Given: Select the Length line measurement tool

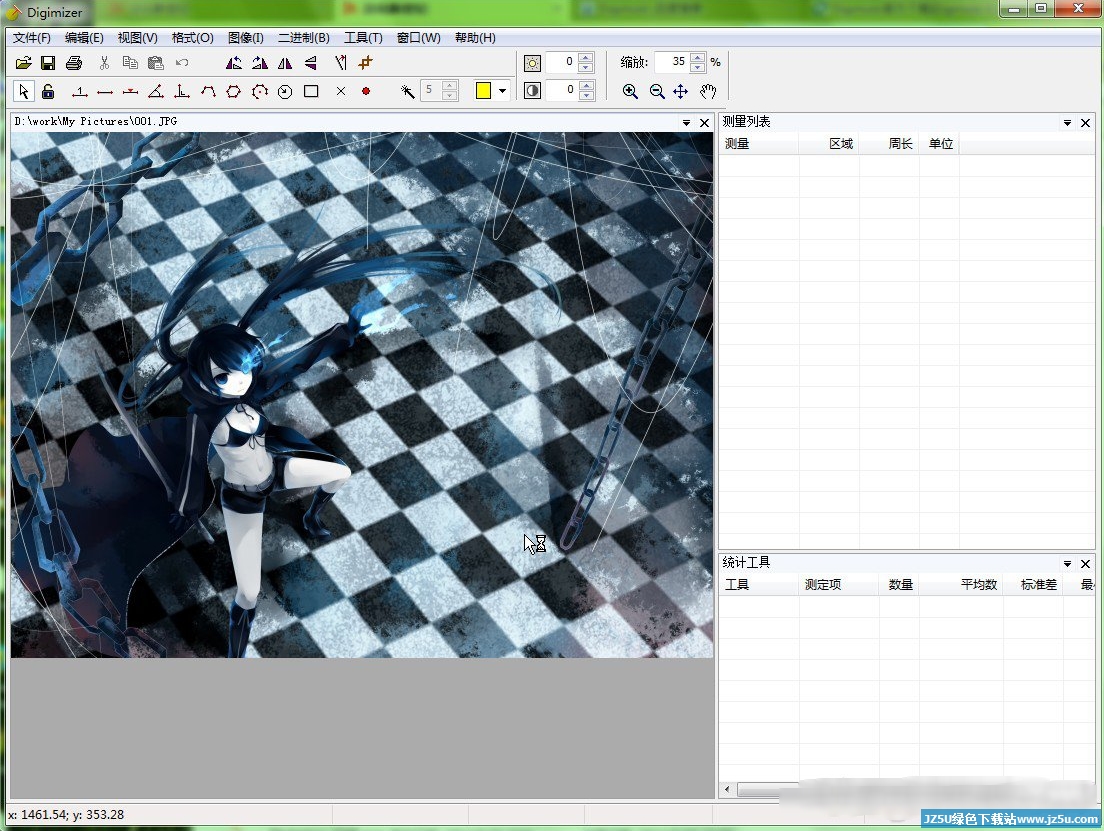Looking at the screenshot, I should (105, 92).
